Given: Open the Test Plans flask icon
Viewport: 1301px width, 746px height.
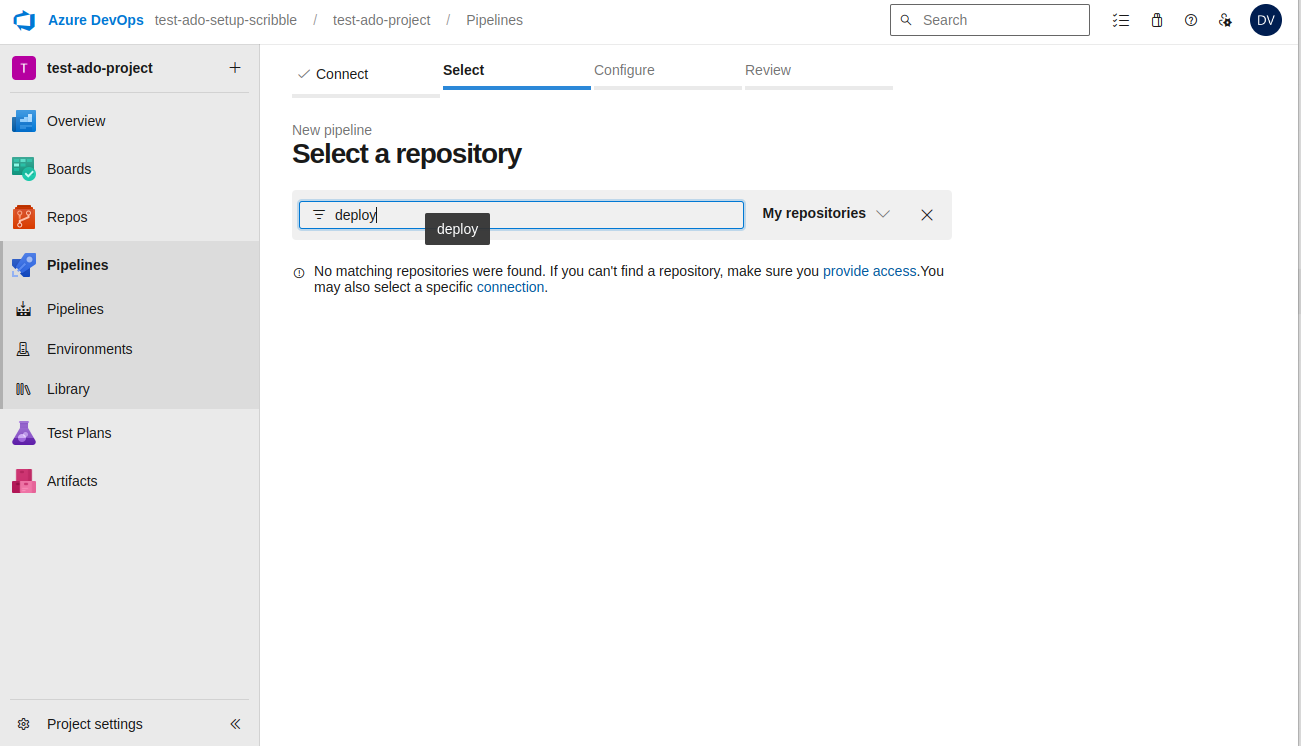Looking at the screenshot, I should tap(24, 433).
